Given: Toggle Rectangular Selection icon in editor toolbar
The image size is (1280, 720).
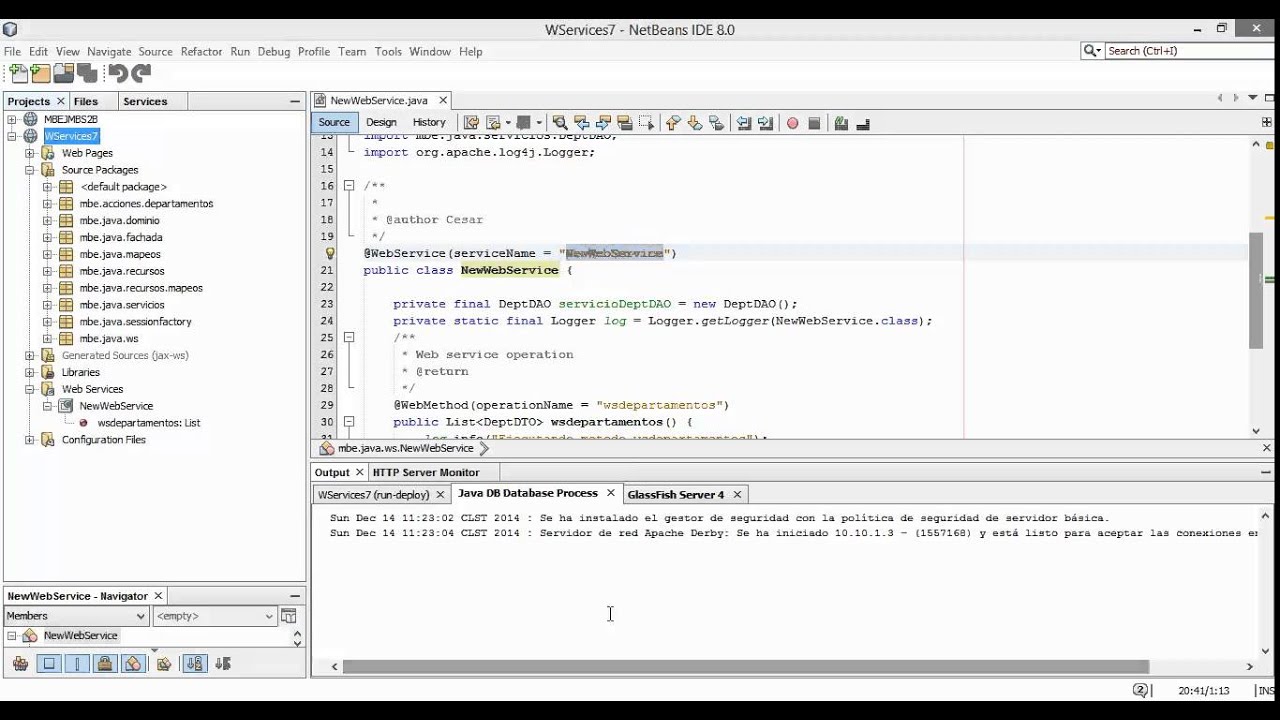Looking at the screenshot, I should (x=646, y=123).
